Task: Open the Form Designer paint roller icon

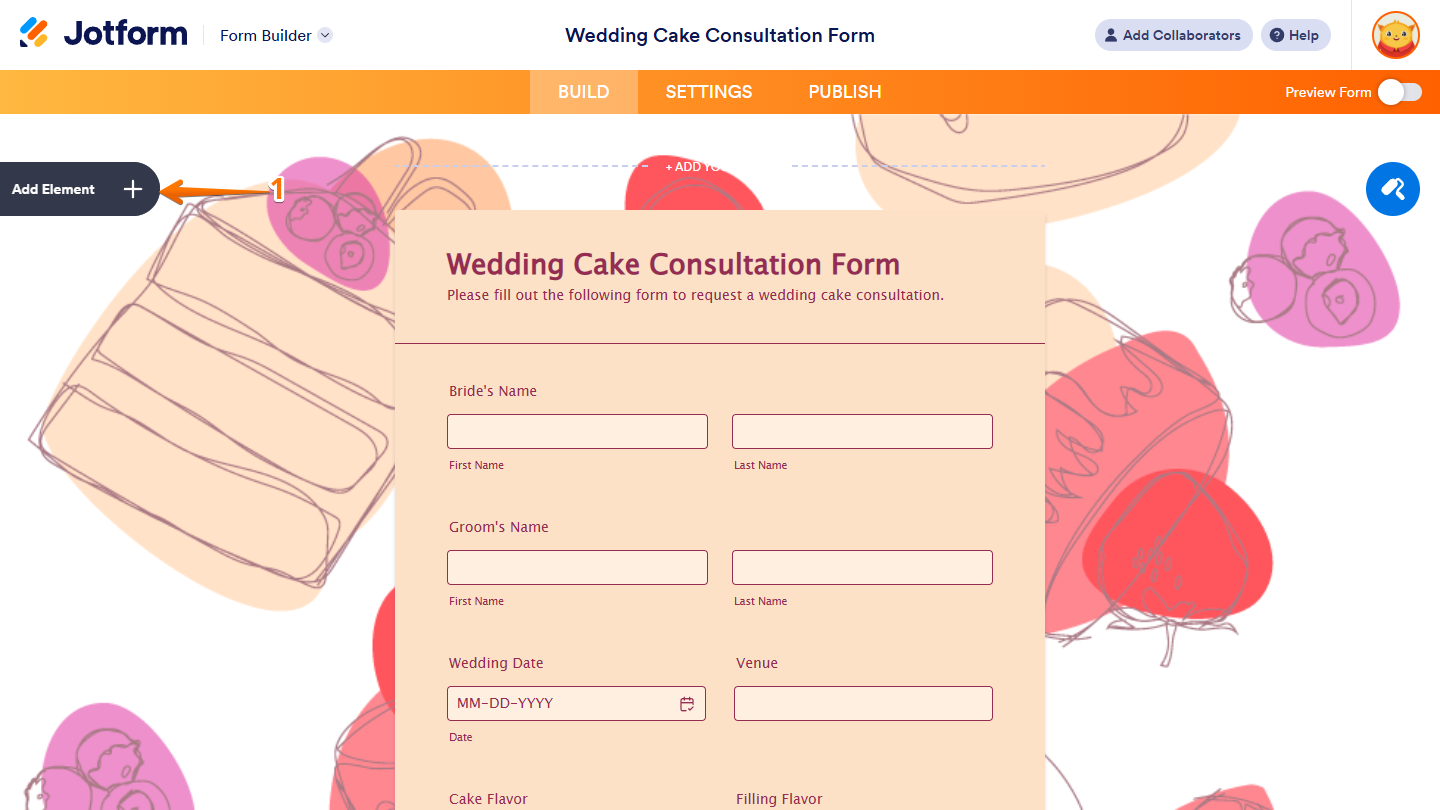Action: (x=1393, y=189)
